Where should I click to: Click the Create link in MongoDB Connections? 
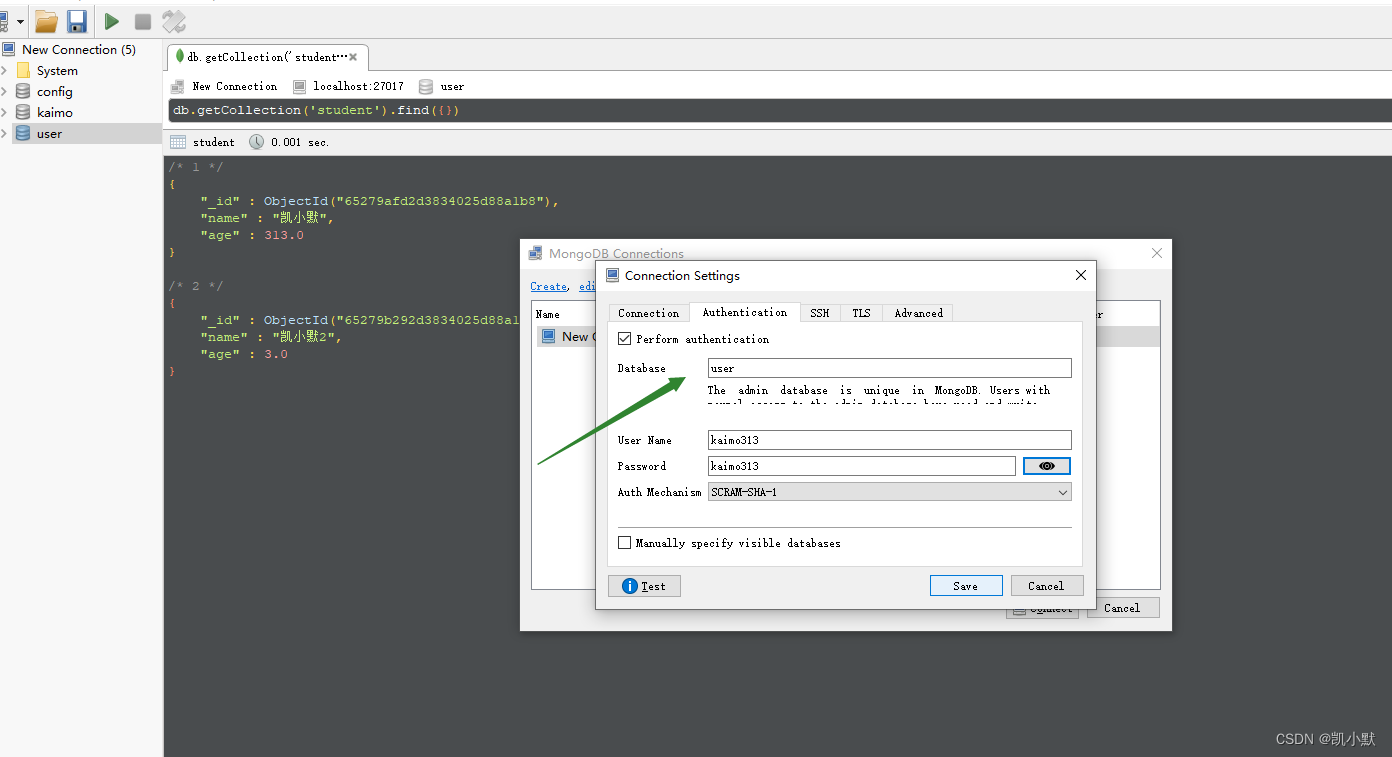click(548, 286)
